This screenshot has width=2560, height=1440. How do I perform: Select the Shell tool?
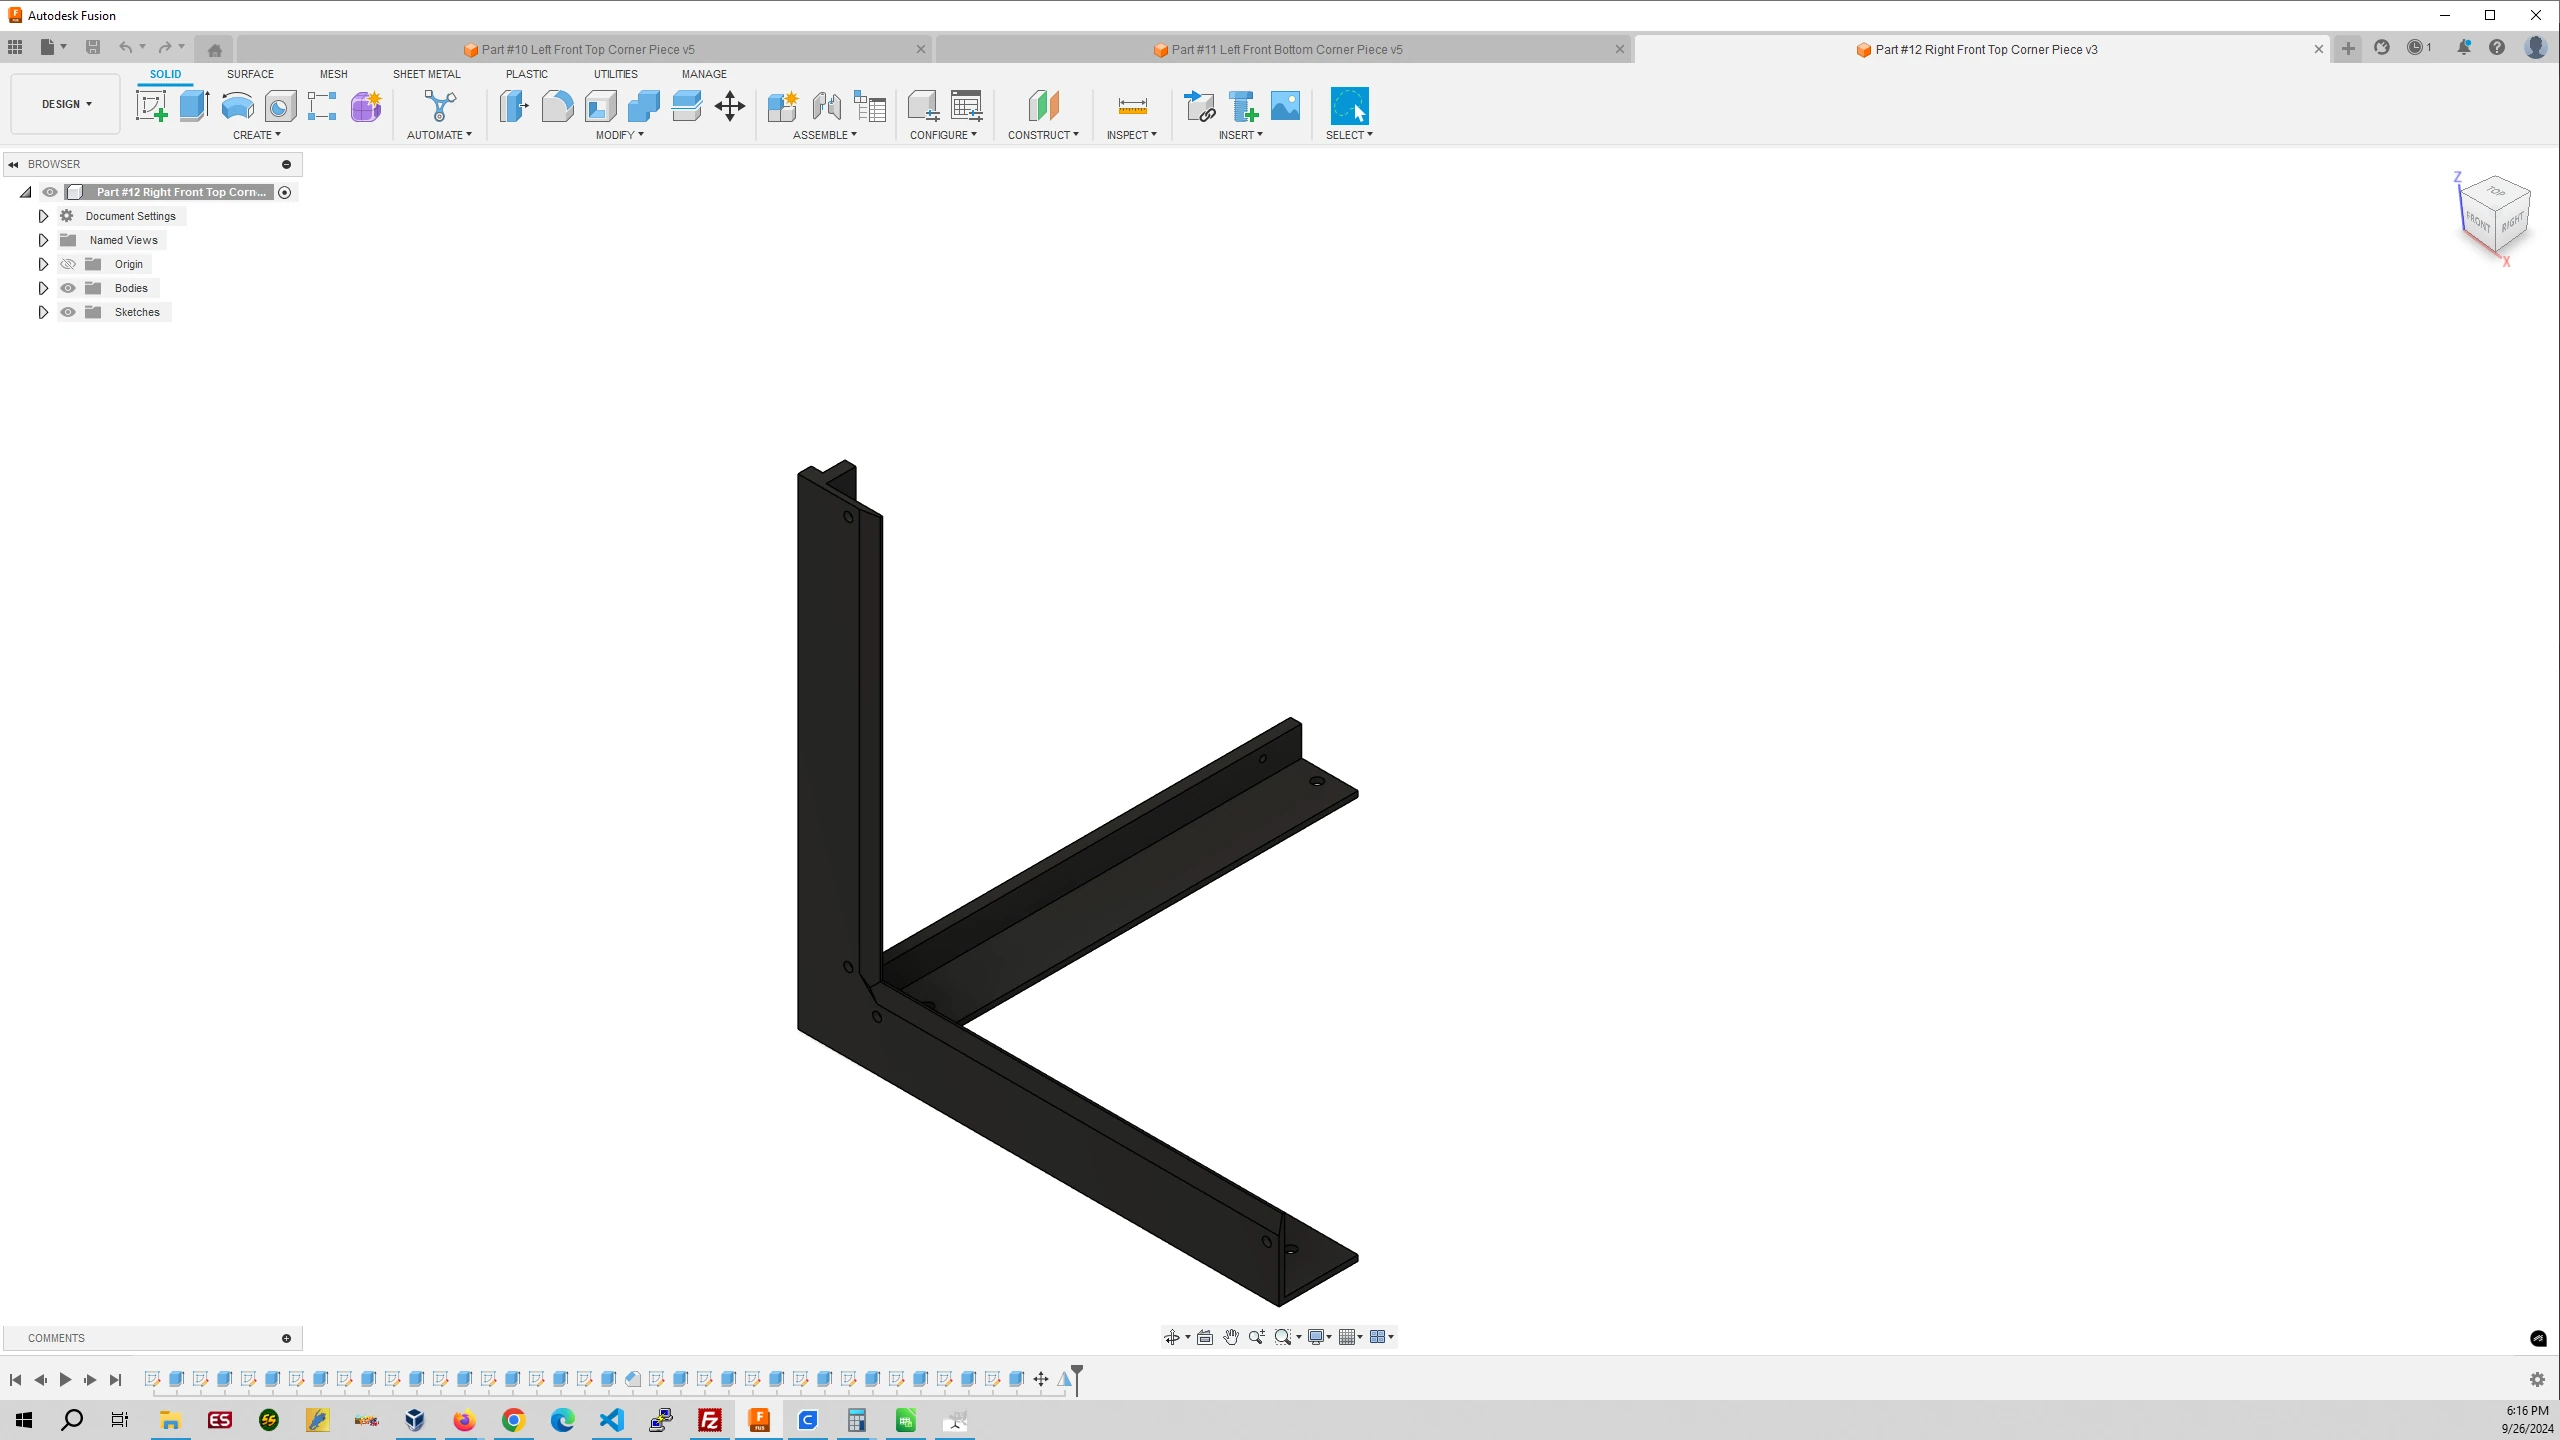(x=601, y=106)
